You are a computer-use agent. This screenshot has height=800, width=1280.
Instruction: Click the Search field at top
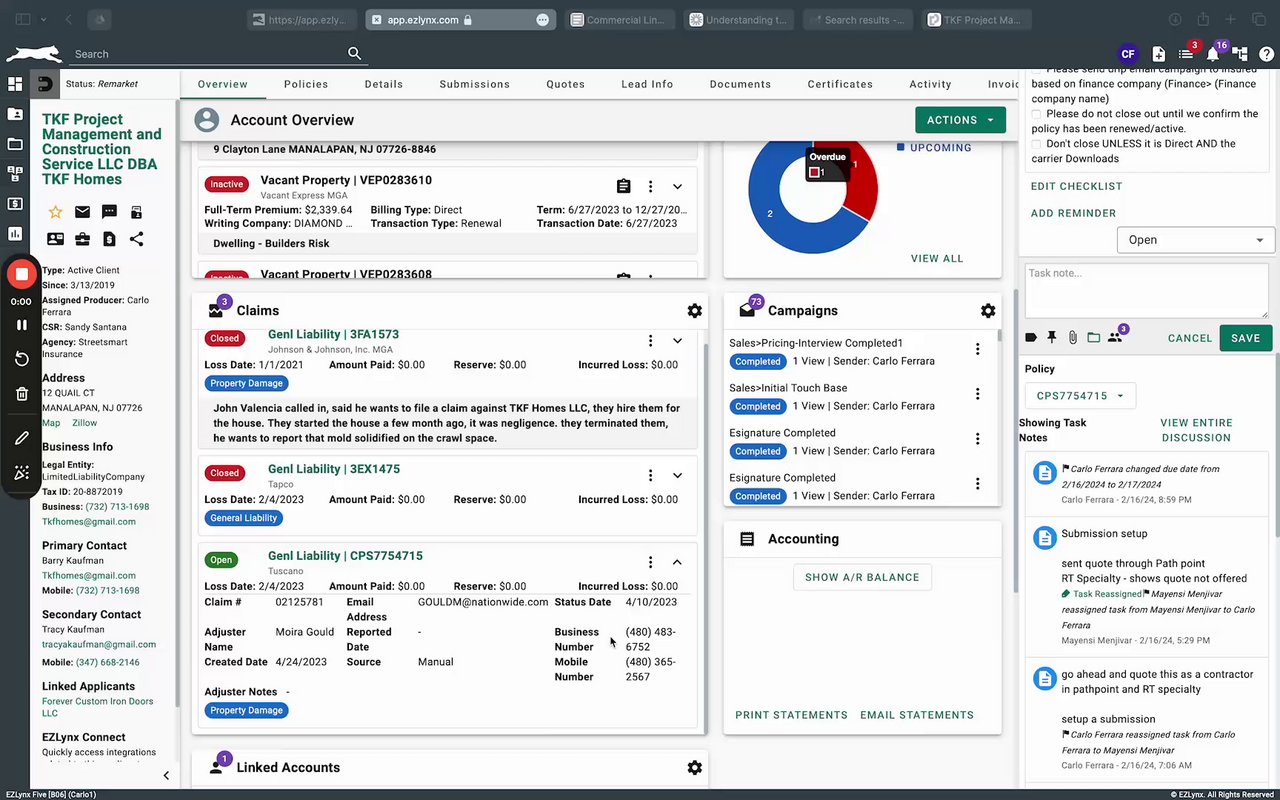click(x=210, y=54)
